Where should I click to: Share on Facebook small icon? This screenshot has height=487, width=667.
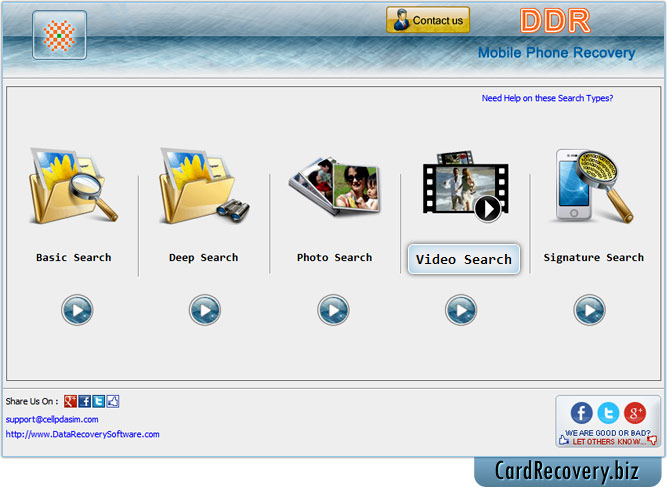click(x=85, y=401)
